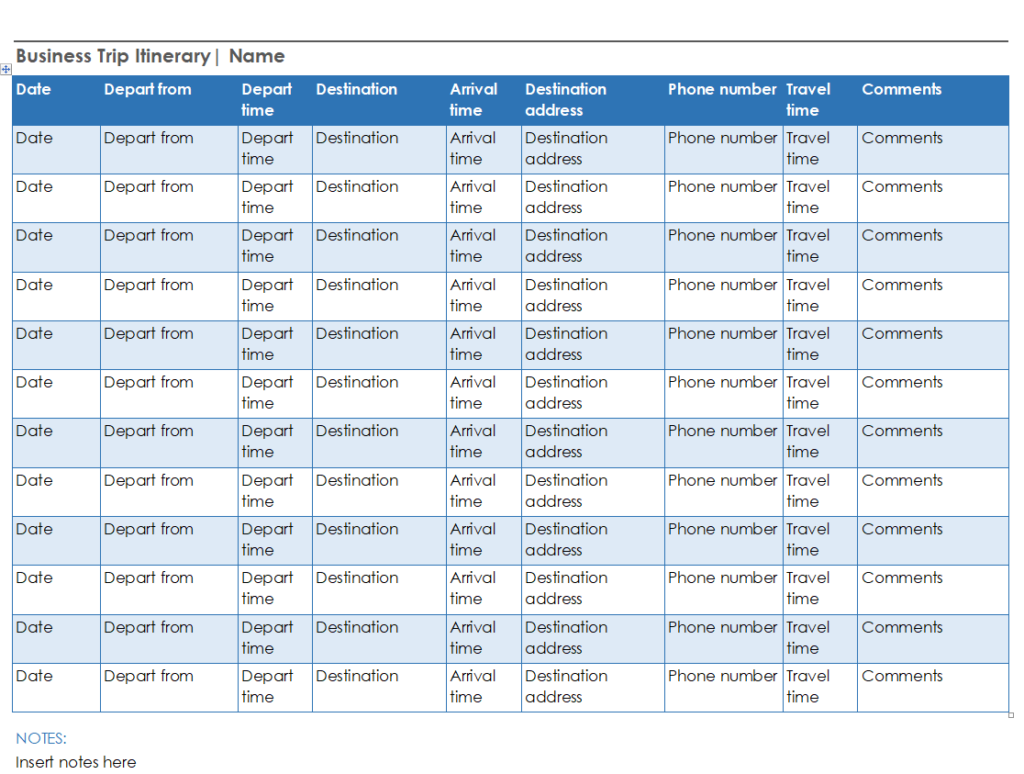The width and height of the screenshot is (1024, 774).
Task: Click 'Phone number' in the eighth data row
Action: point(722,481)
